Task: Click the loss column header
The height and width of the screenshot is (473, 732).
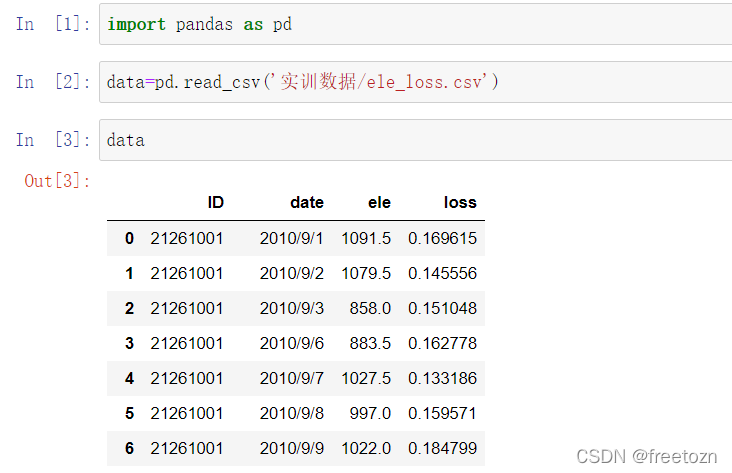Action: point(460,202)
